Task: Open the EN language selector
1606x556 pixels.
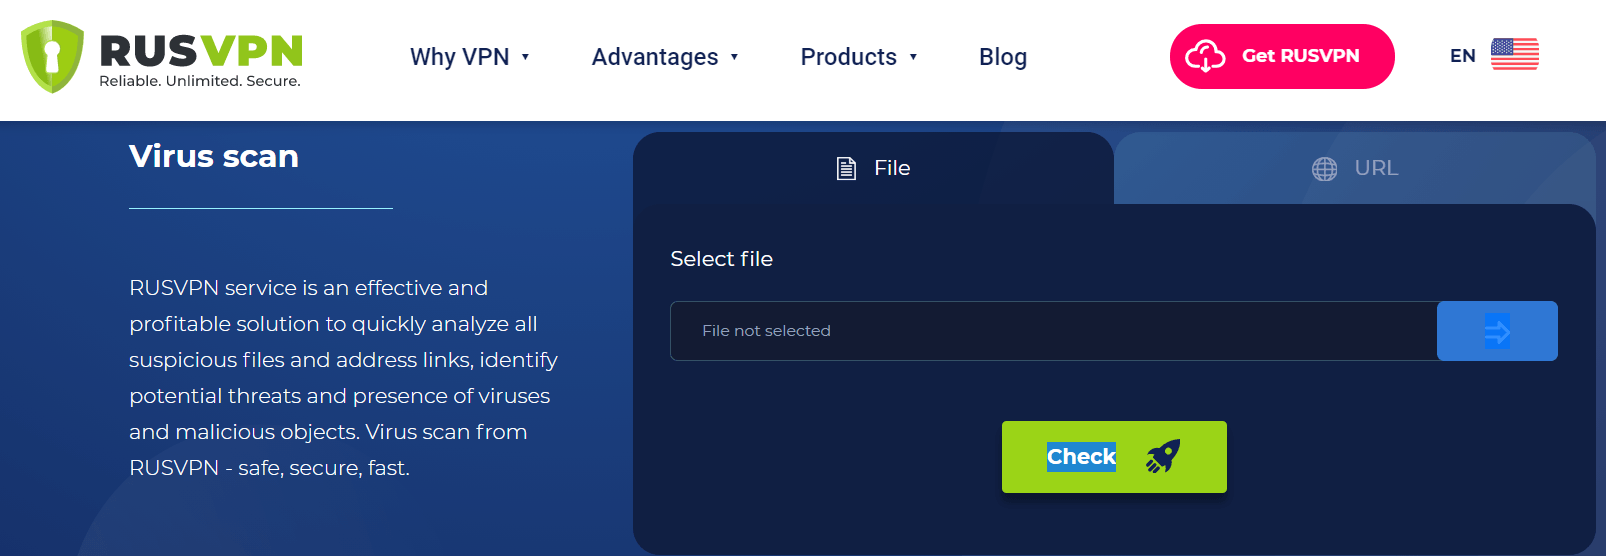Action: pos(1494,55)
